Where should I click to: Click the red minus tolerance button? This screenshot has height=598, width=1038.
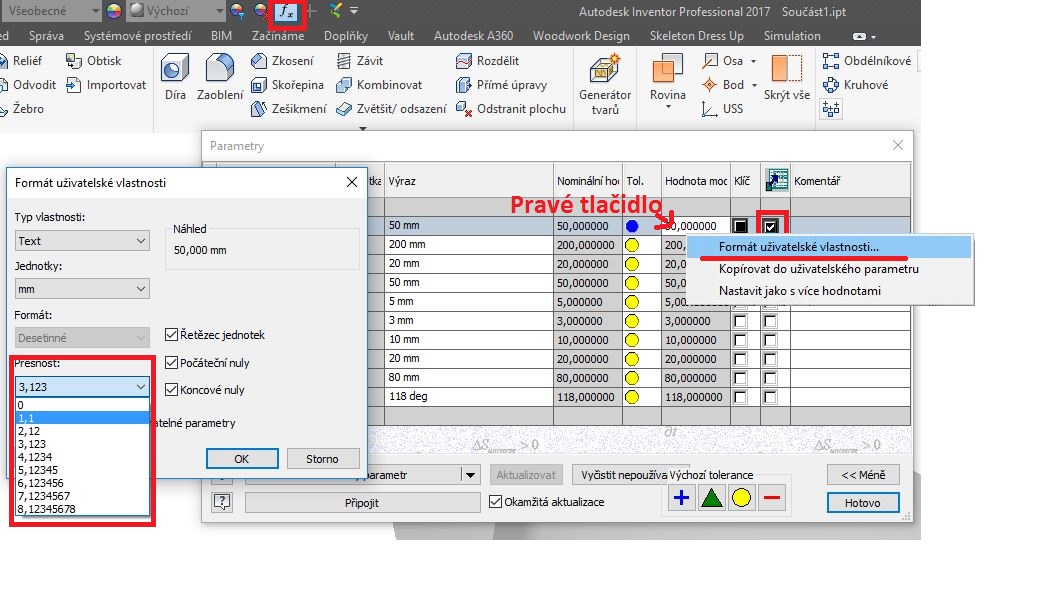tap(772, 497)
